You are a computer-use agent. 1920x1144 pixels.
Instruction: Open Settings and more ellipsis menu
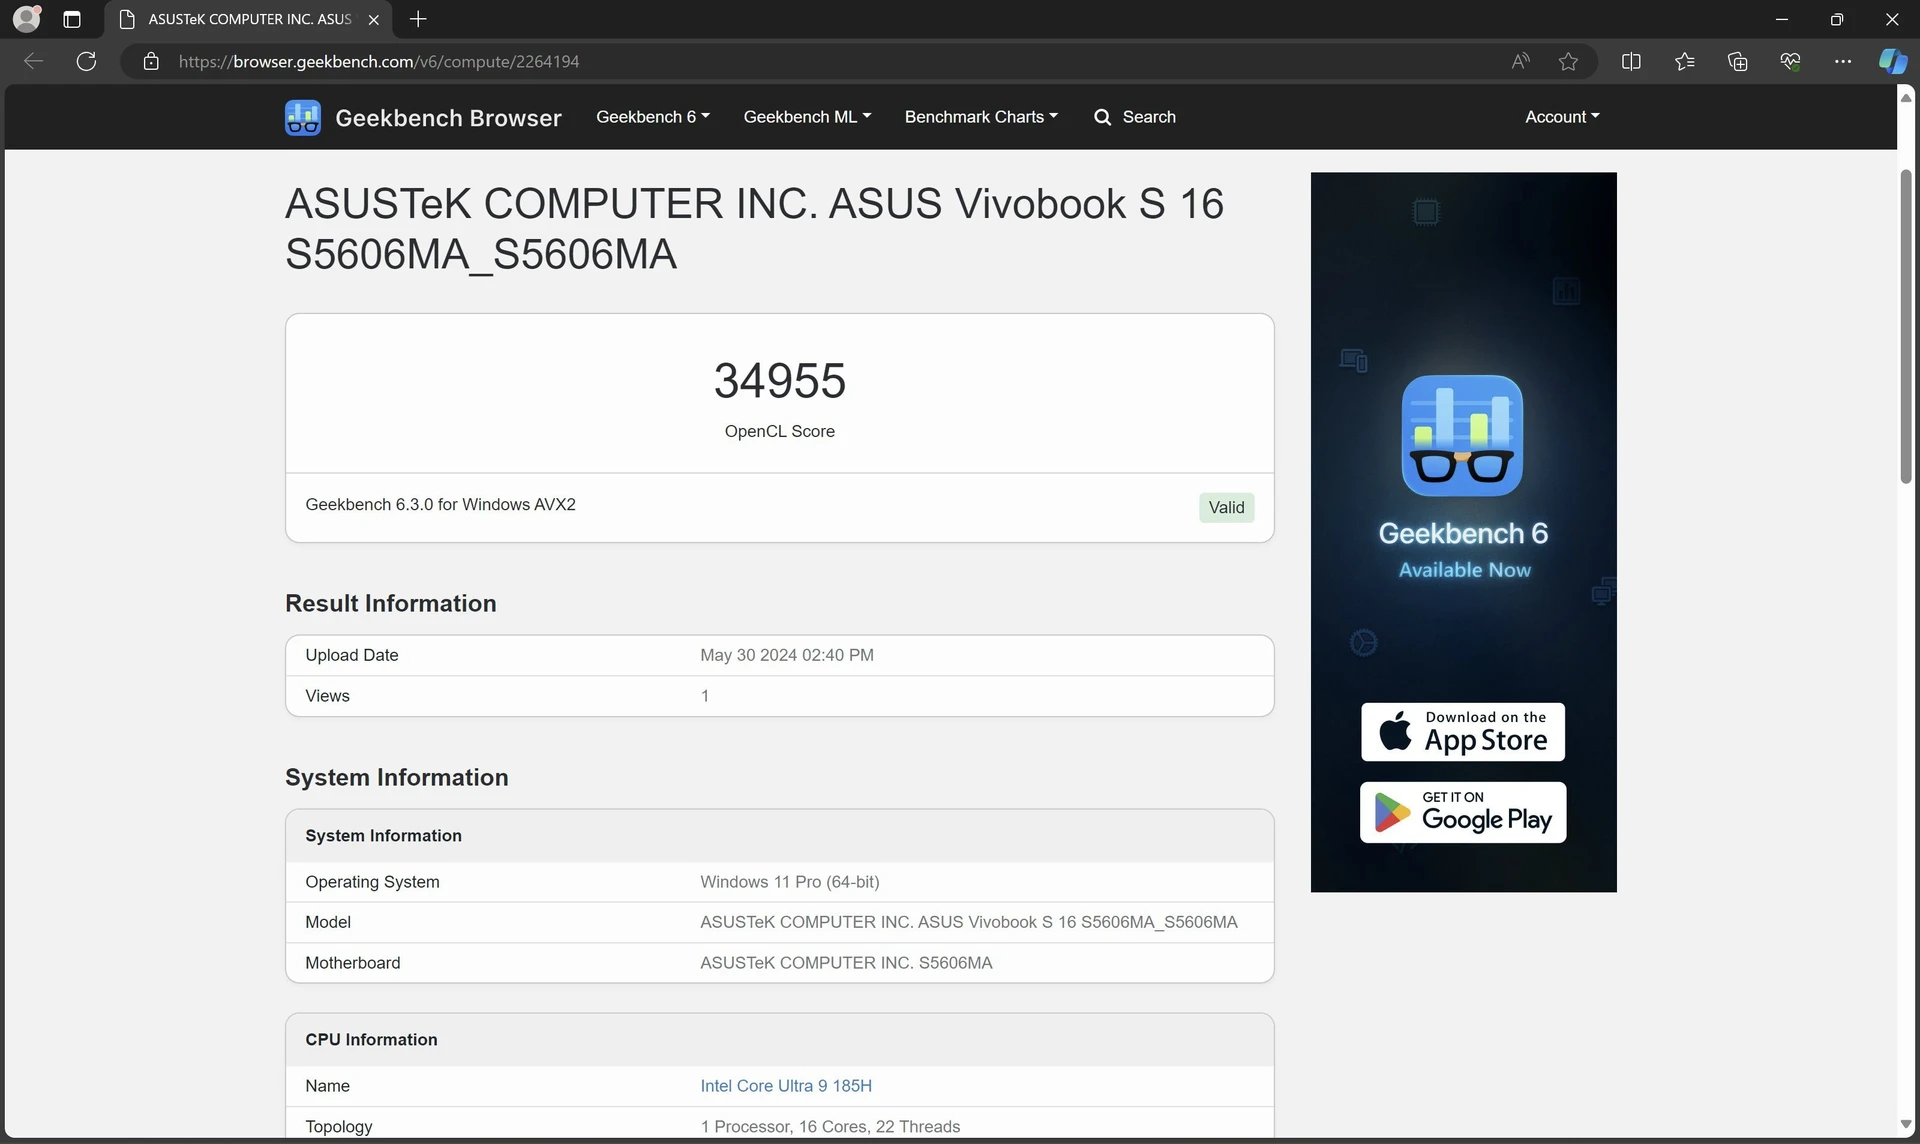click(x=1843, y=61)
